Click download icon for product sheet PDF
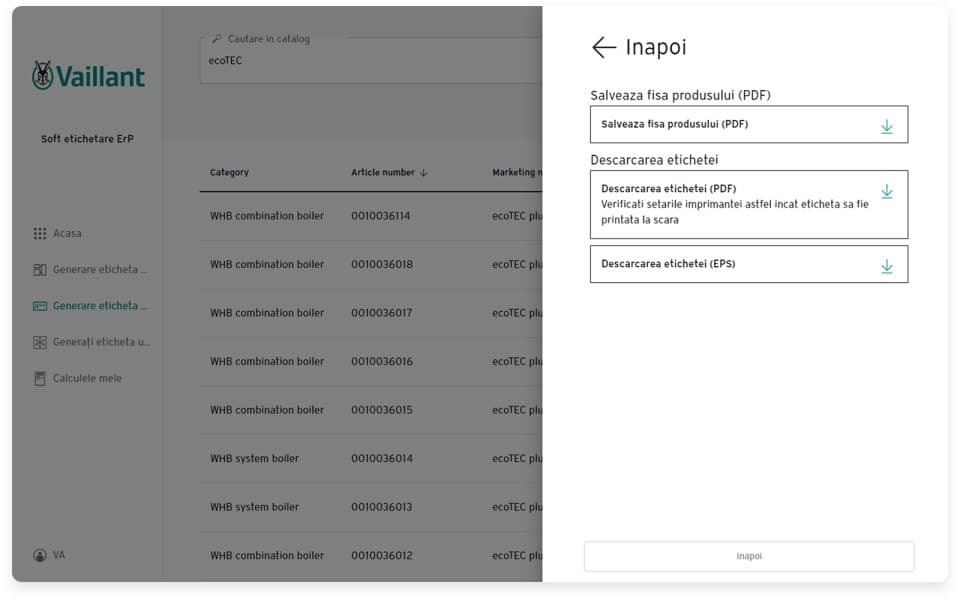Viewport: 960px width, 600px height. (886, 126)
